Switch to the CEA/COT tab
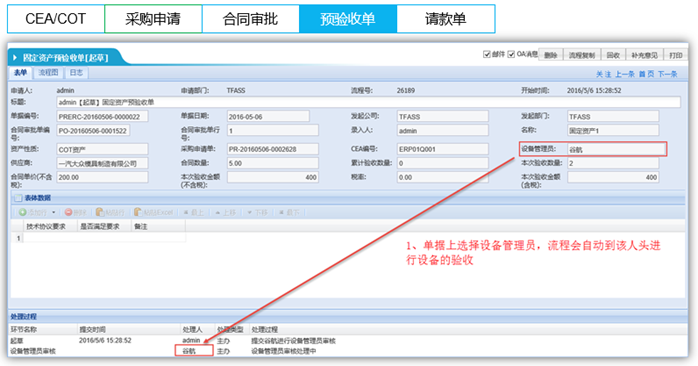The height and width of the screenshot is (366, 698). coord(56,19)
